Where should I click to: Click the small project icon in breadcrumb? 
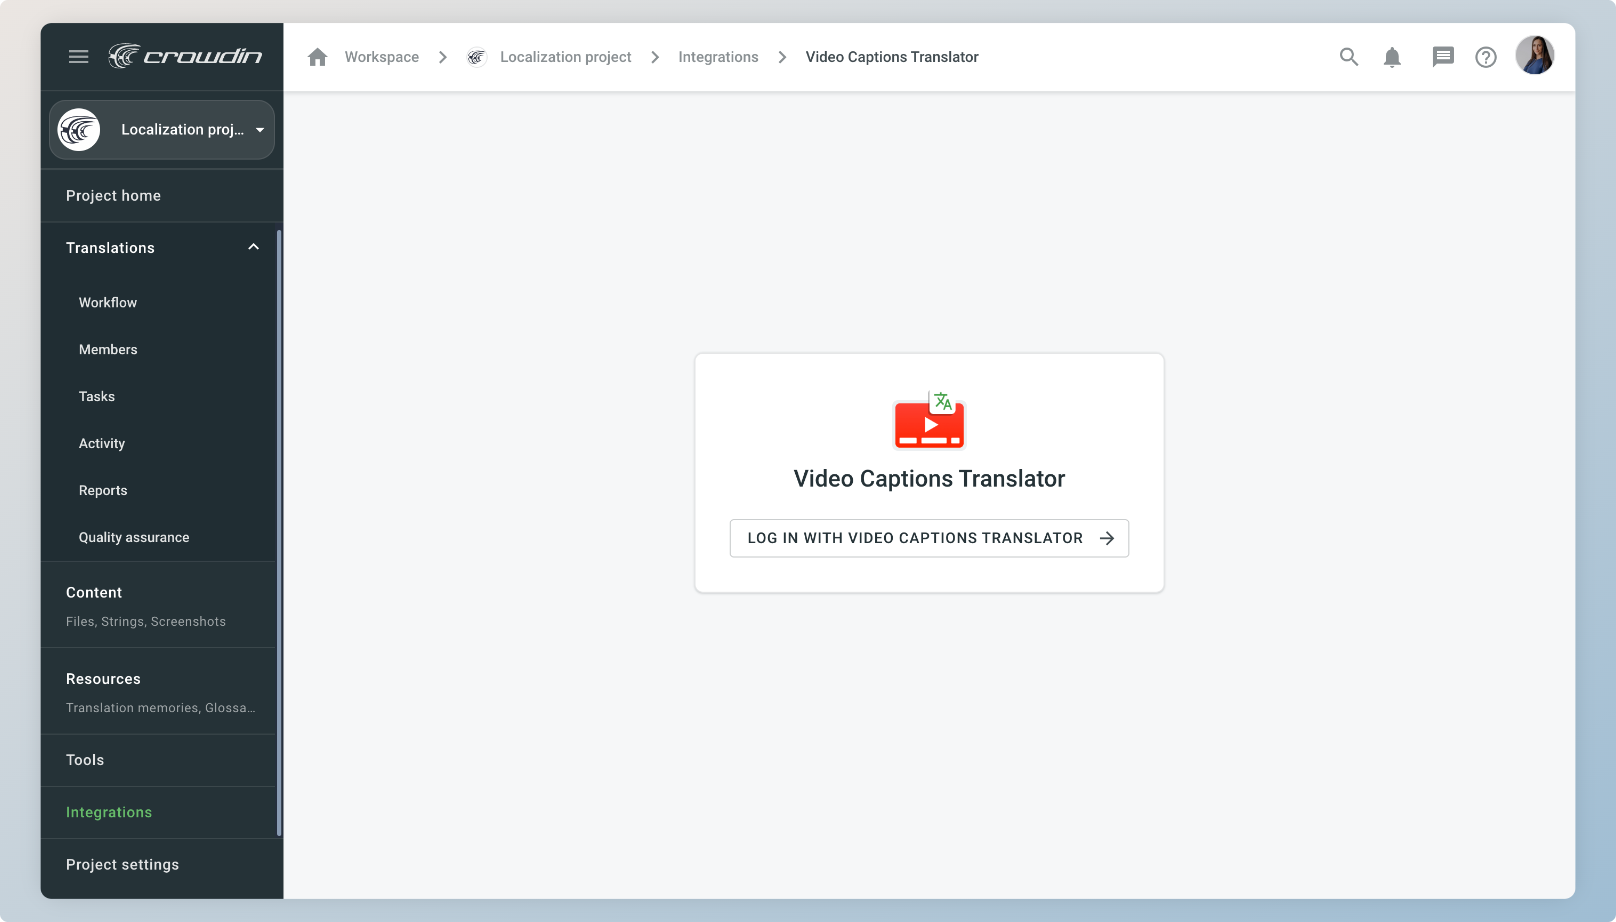coord(477,57)
